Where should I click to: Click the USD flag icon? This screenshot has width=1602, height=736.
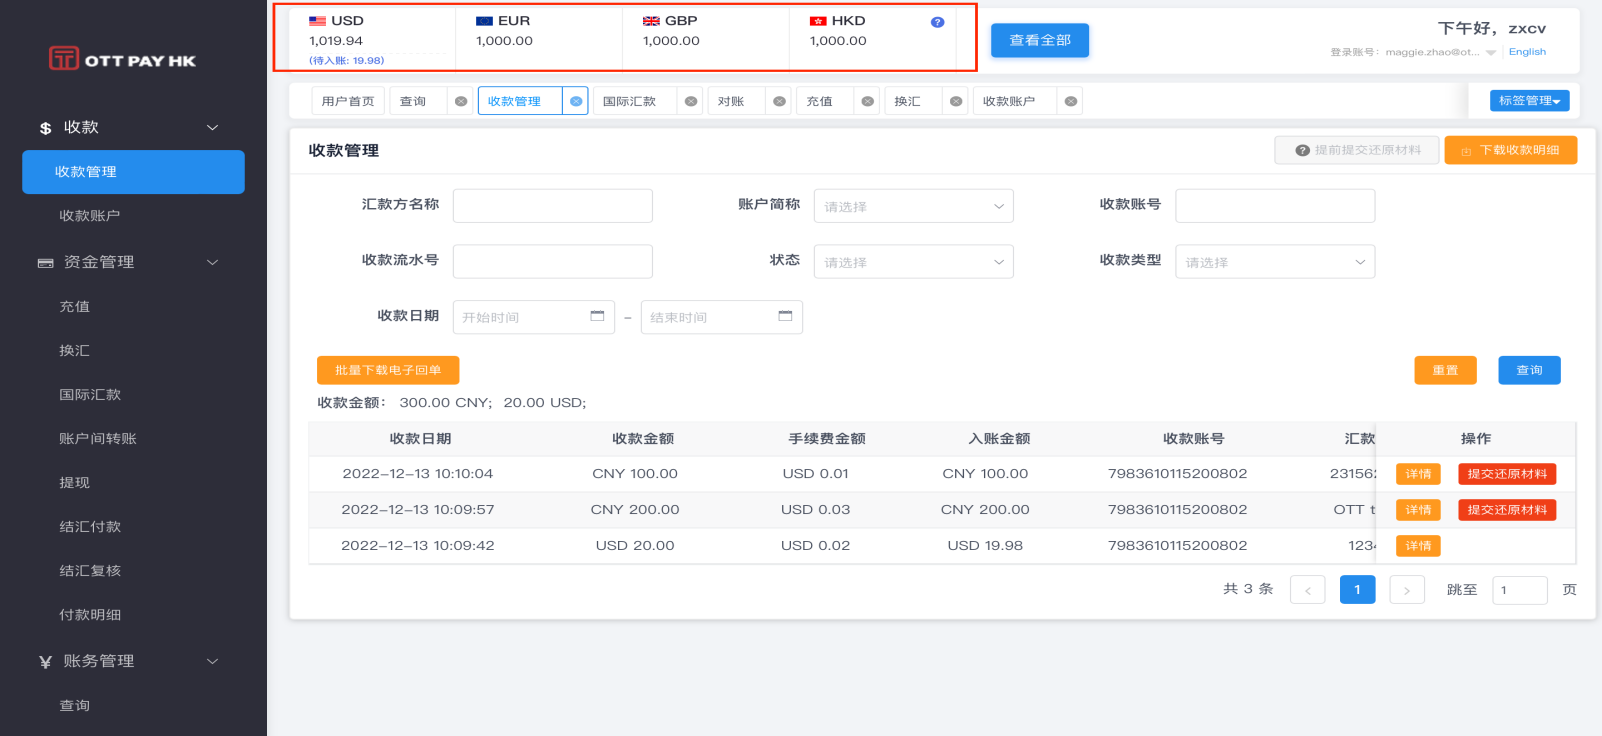click(317, 21)
